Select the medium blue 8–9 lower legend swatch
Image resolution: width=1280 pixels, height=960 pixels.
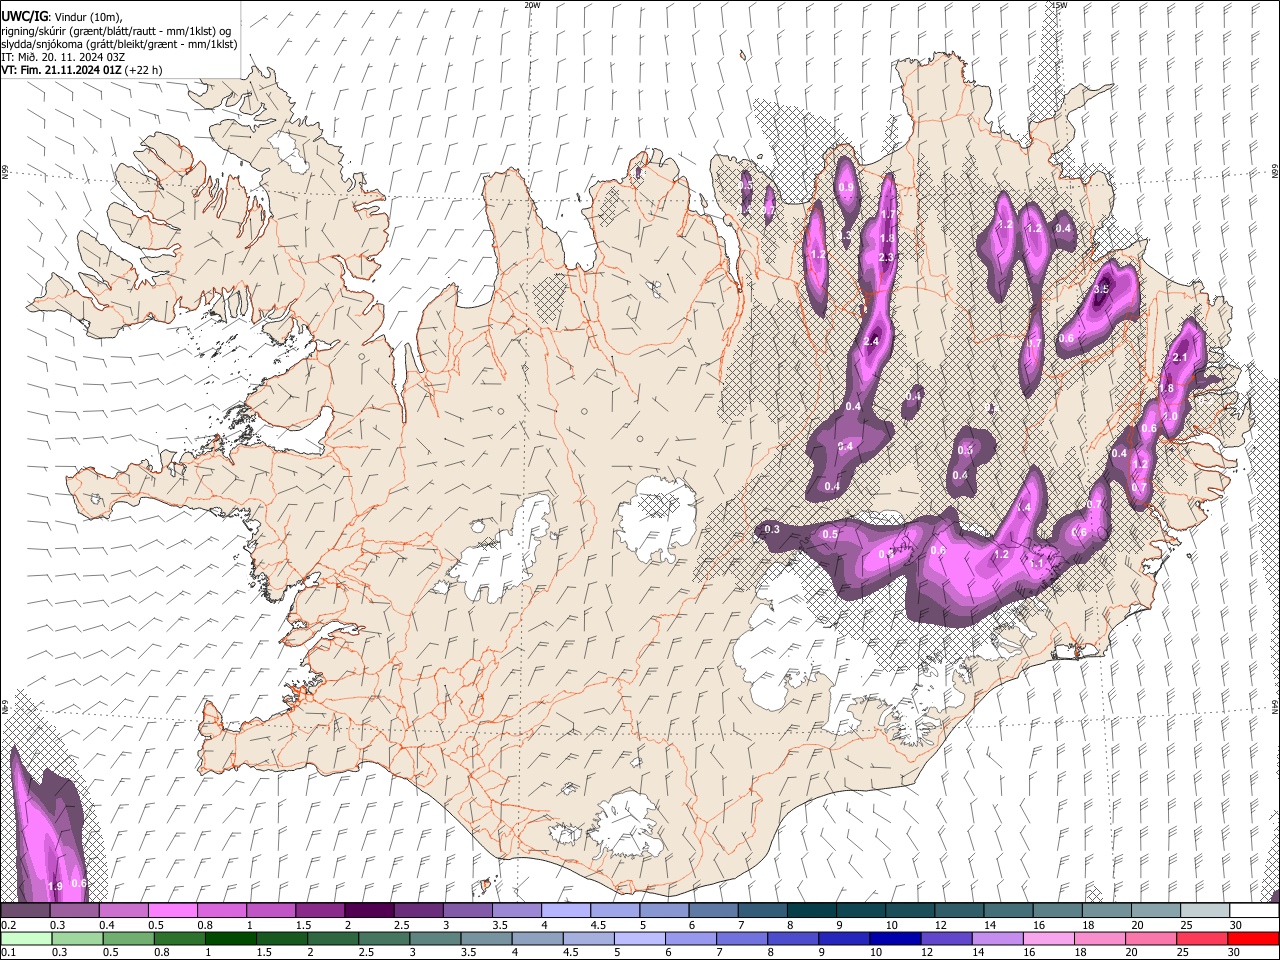793,939
